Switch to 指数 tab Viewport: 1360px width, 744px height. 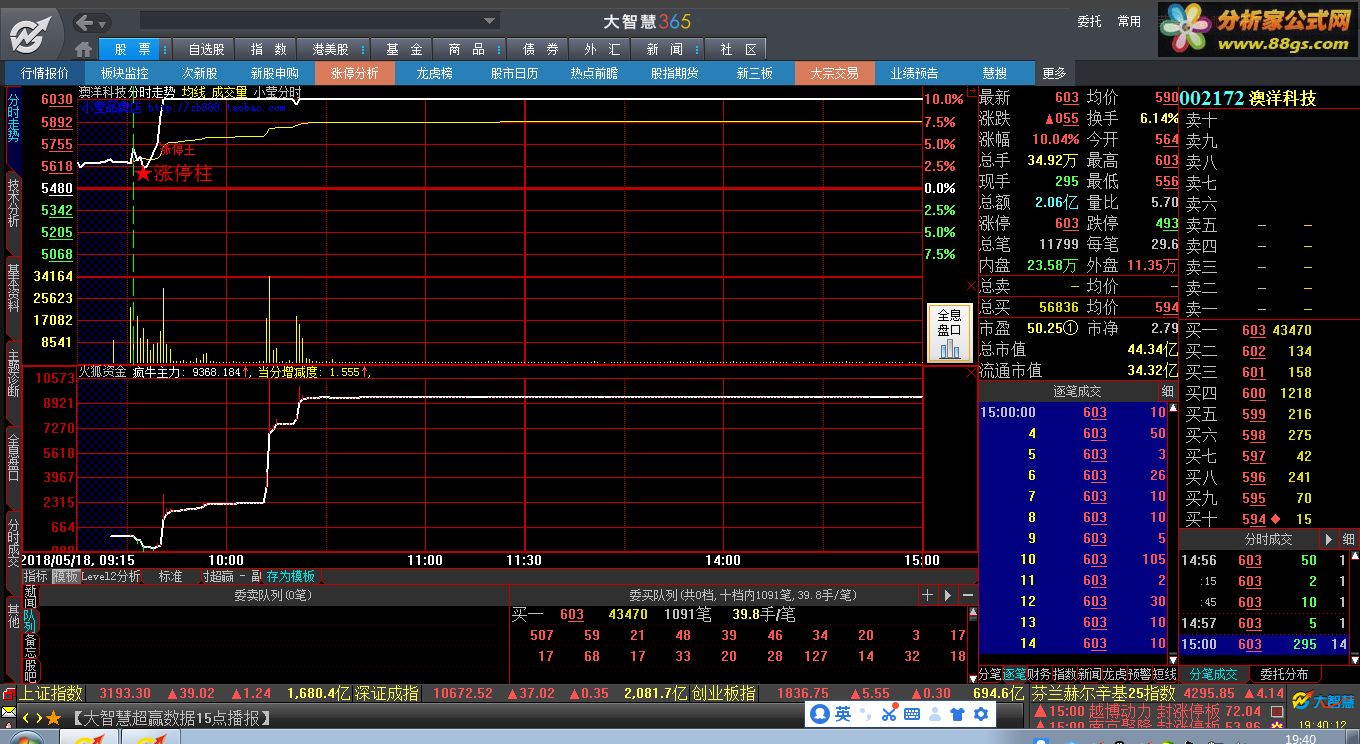(268, 49)
